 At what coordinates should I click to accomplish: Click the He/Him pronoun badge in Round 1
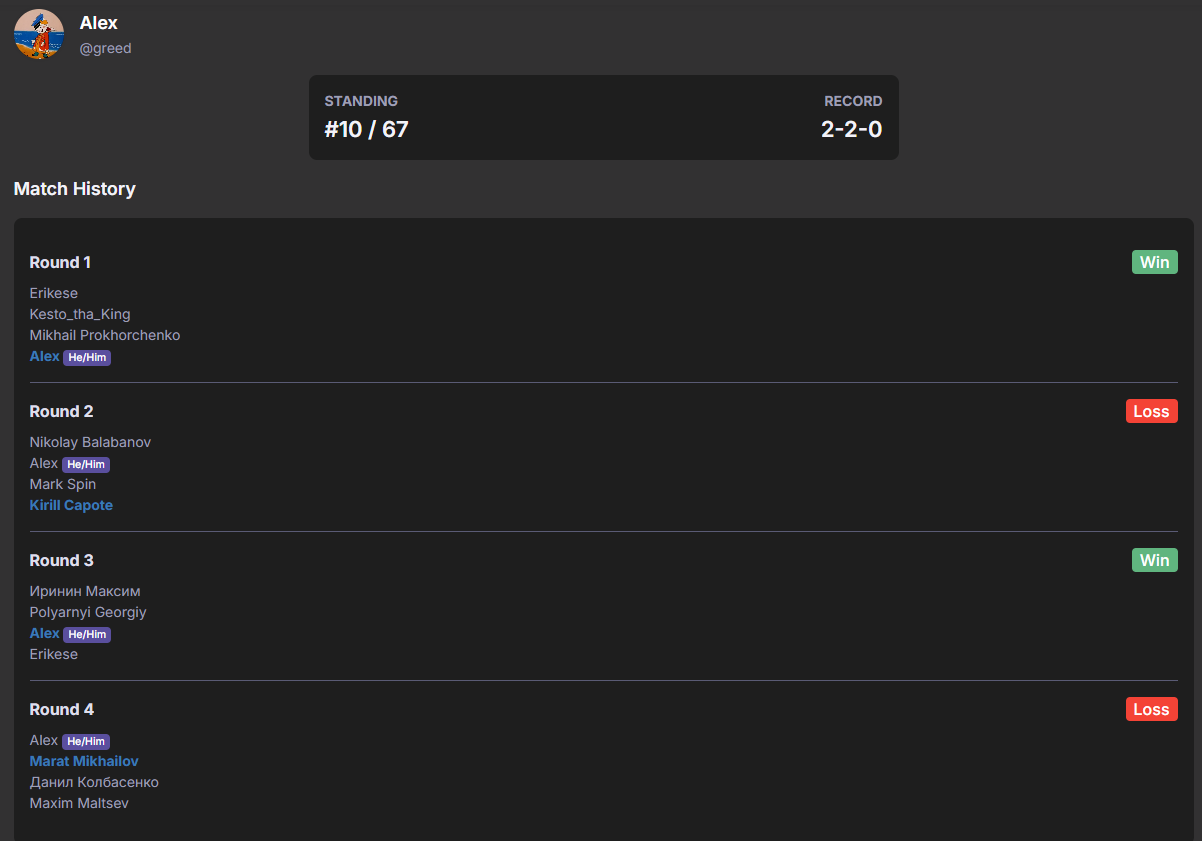tap(87, 357)
